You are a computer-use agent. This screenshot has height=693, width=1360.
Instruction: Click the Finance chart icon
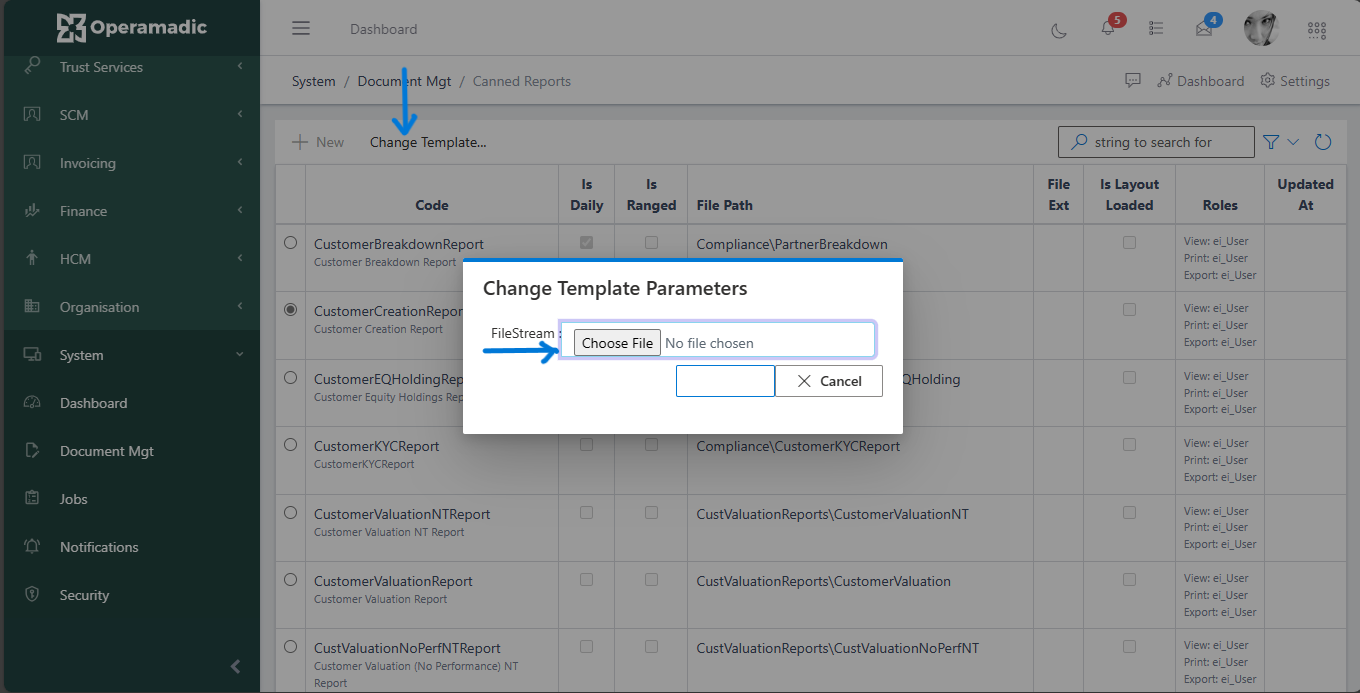coord(32,210)
